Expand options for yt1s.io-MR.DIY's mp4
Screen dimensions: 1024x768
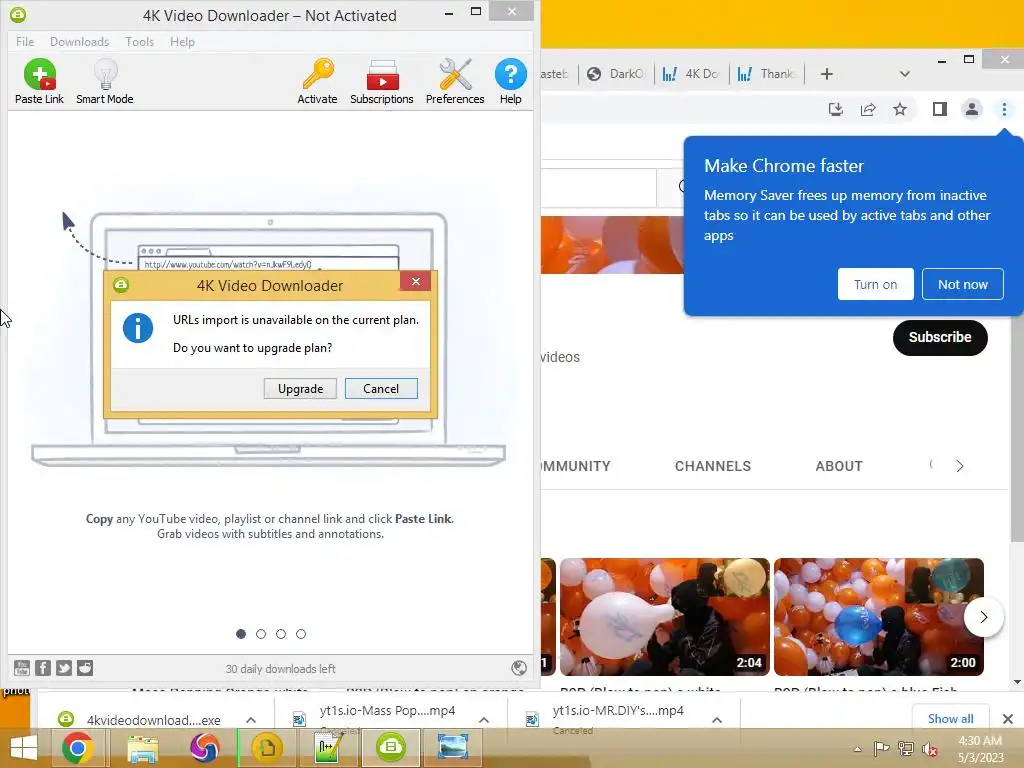click(x=716, y=720)
